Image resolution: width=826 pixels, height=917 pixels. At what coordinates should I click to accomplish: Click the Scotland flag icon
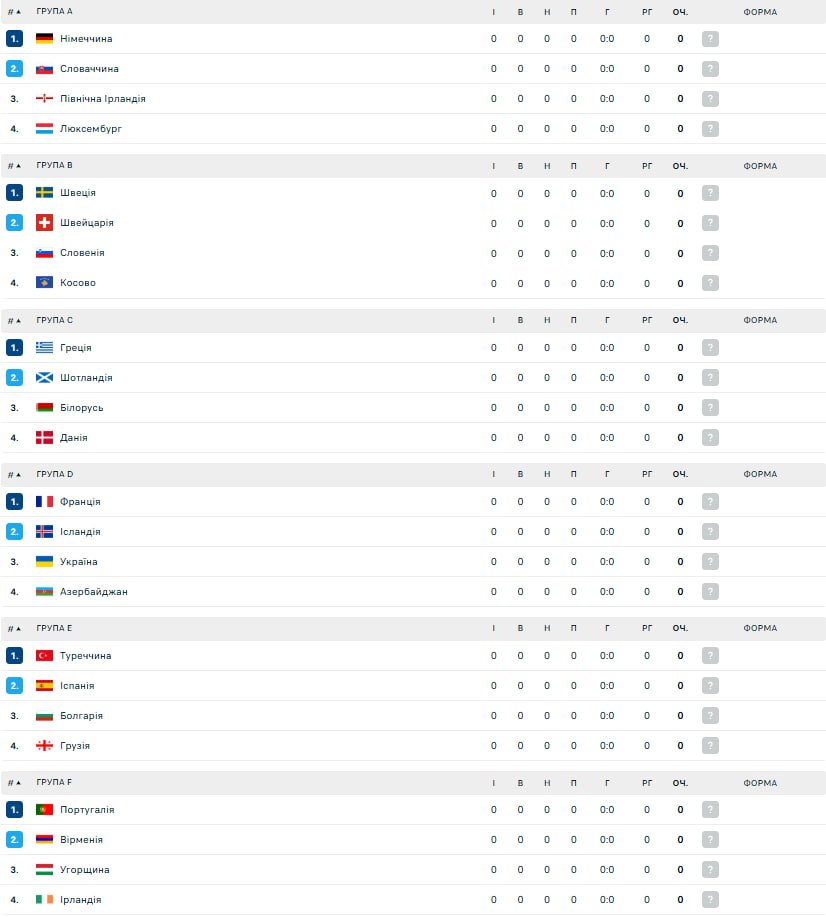click(44, 378)
